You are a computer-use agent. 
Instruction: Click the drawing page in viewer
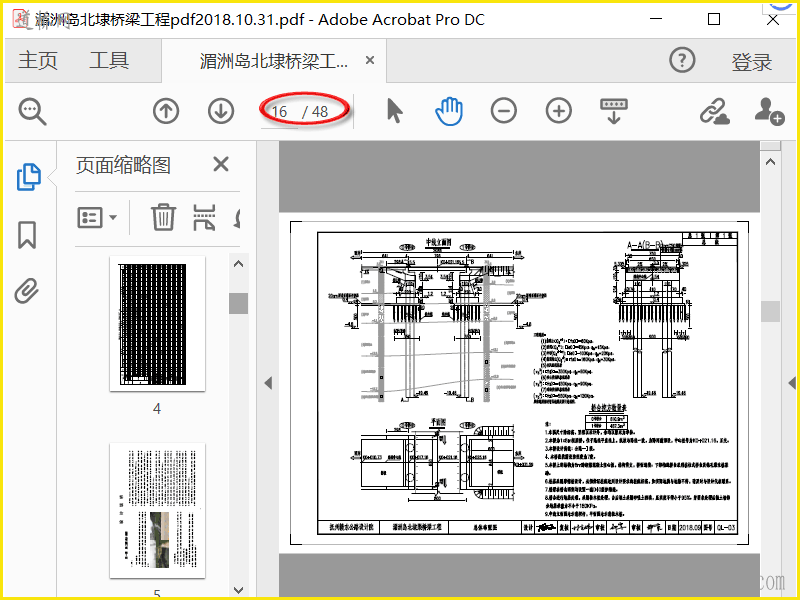pos(519,383)
